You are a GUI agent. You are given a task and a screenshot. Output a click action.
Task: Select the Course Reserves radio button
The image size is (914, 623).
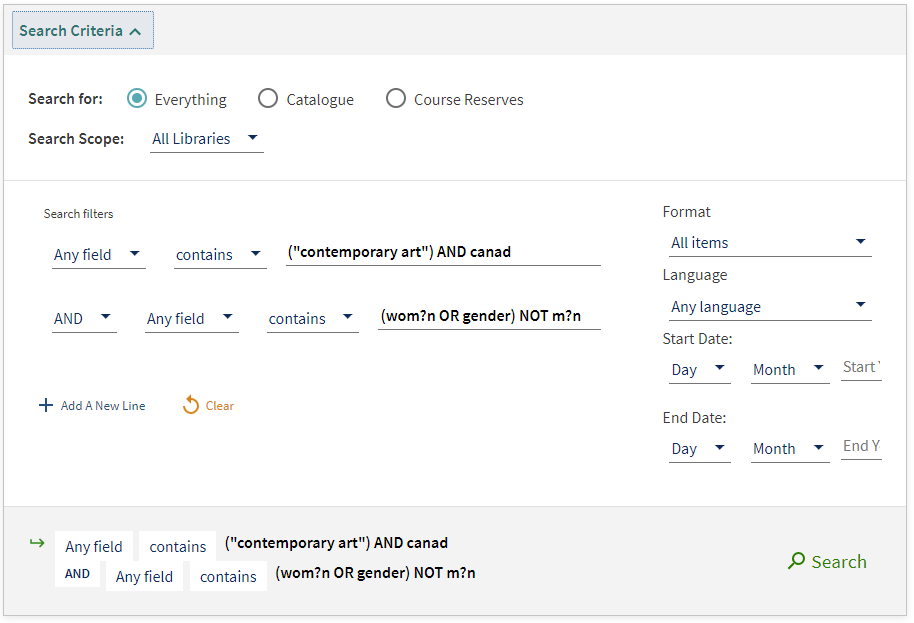(x=396, y=98)
